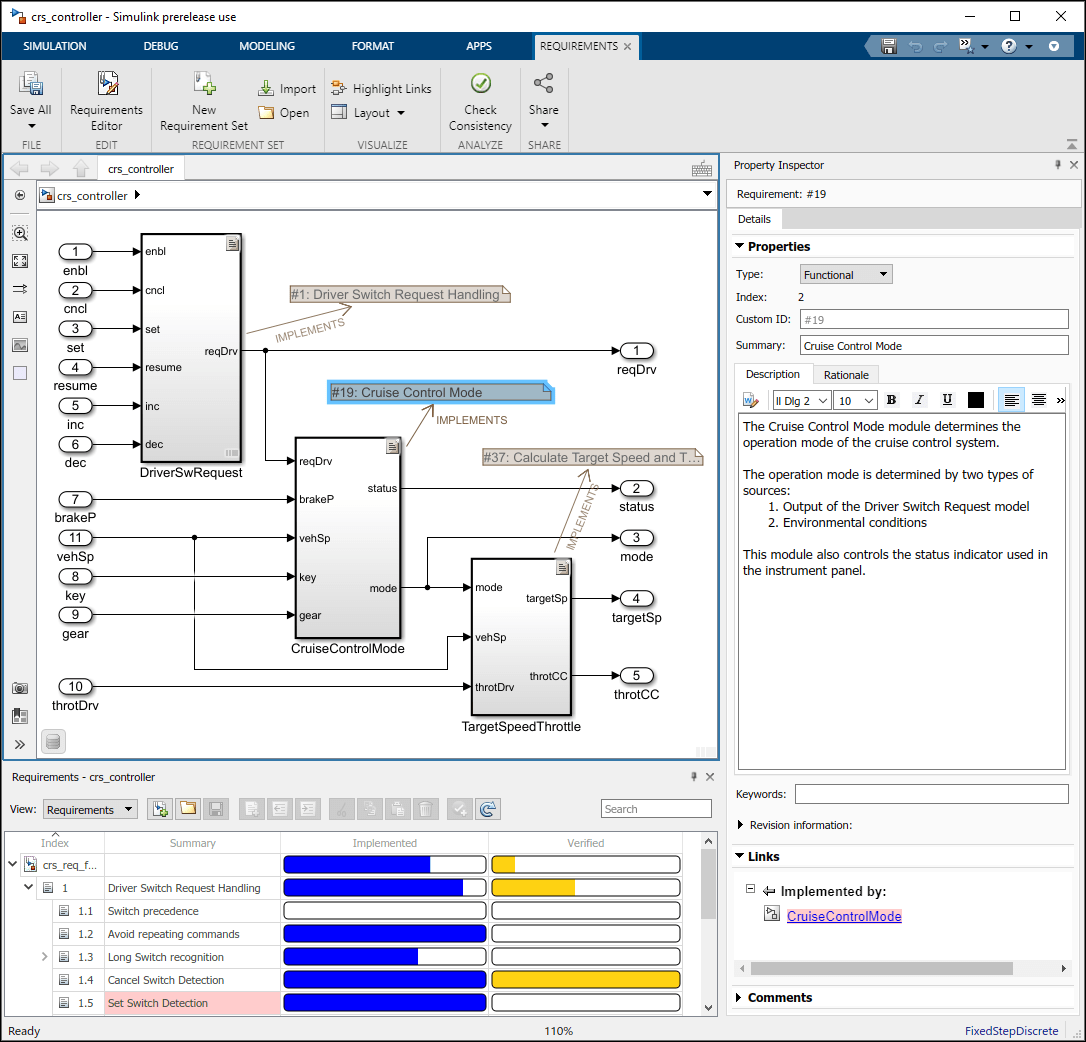This screenshot has height=1042, width=1086.
Task: Click the black text color swatch
Action: coord(976,400)
